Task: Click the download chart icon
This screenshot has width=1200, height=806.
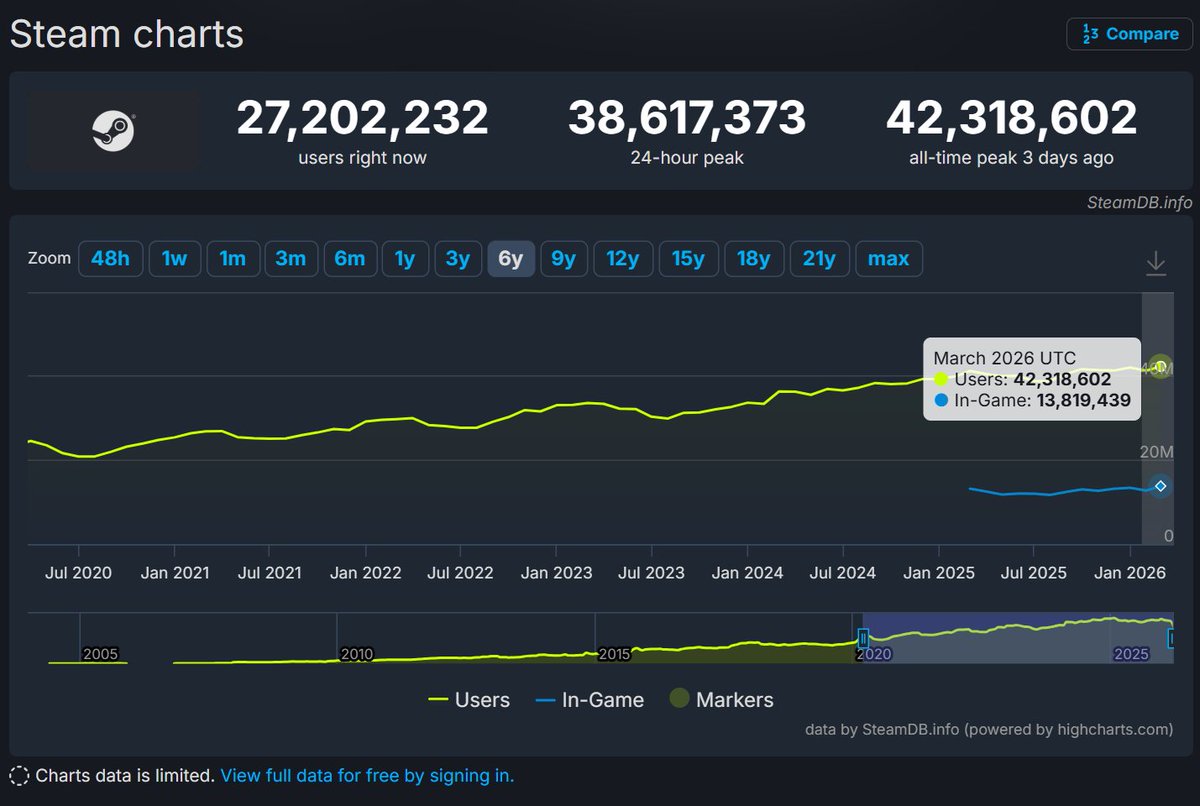Action: [x=1156, y=263]
